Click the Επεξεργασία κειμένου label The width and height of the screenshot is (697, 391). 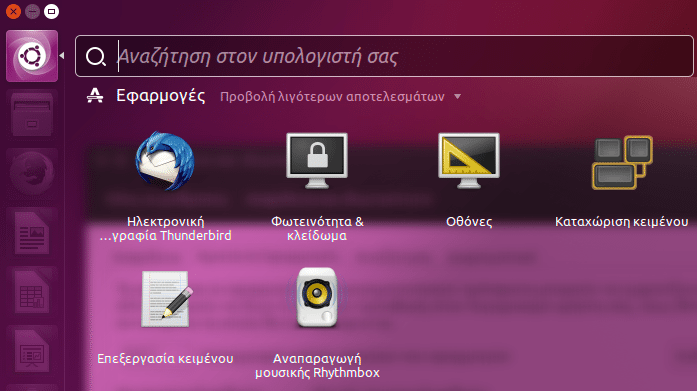pos(165,359)
